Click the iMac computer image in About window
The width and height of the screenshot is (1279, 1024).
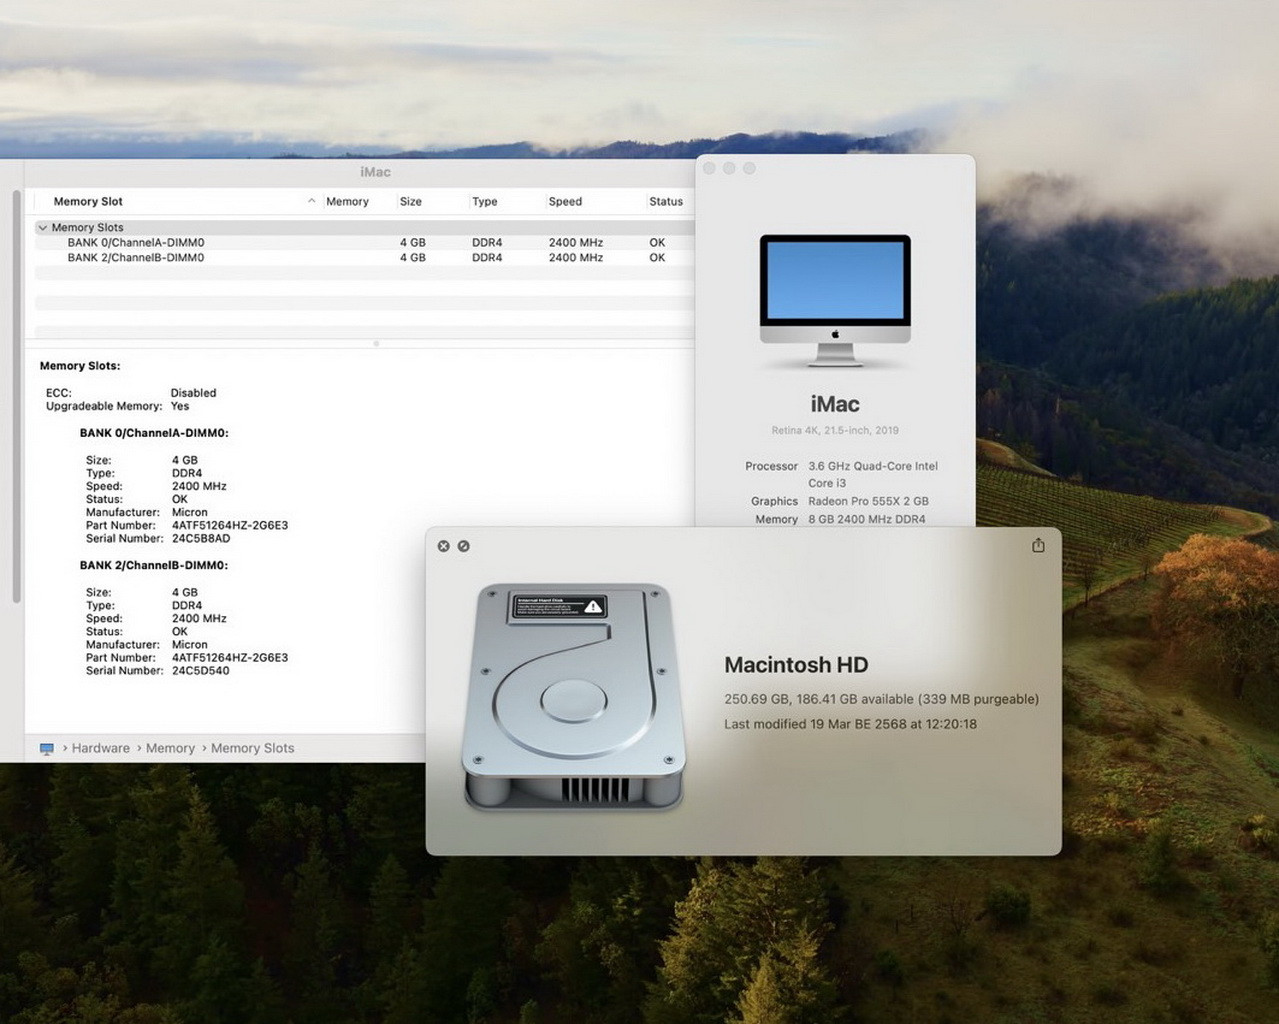tap(835, 300)
